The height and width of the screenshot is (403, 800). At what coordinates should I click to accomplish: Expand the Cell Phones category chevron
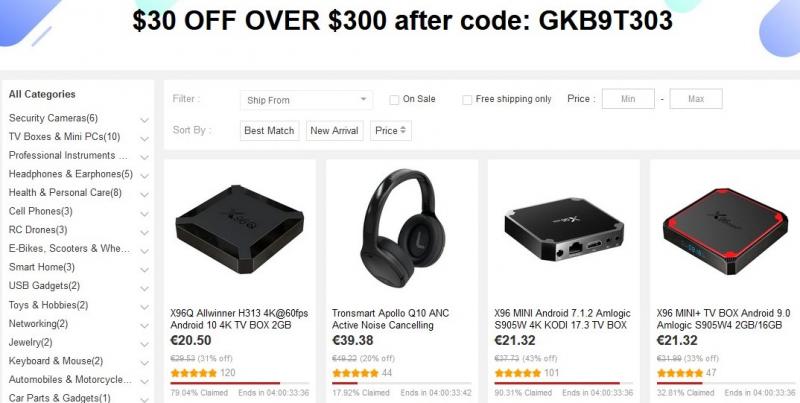144,213
